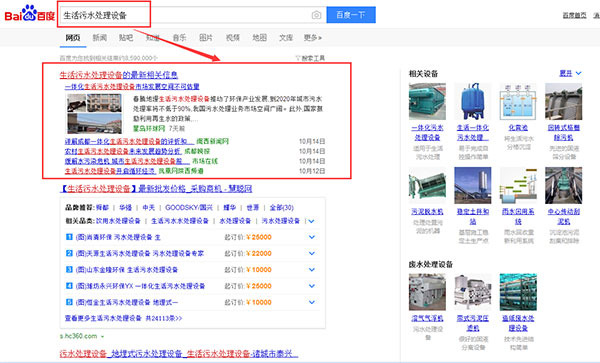This screenshot has width=600, height=363.
Task: Open 造纸废水处理设备 text link
Action: (518, 323)
